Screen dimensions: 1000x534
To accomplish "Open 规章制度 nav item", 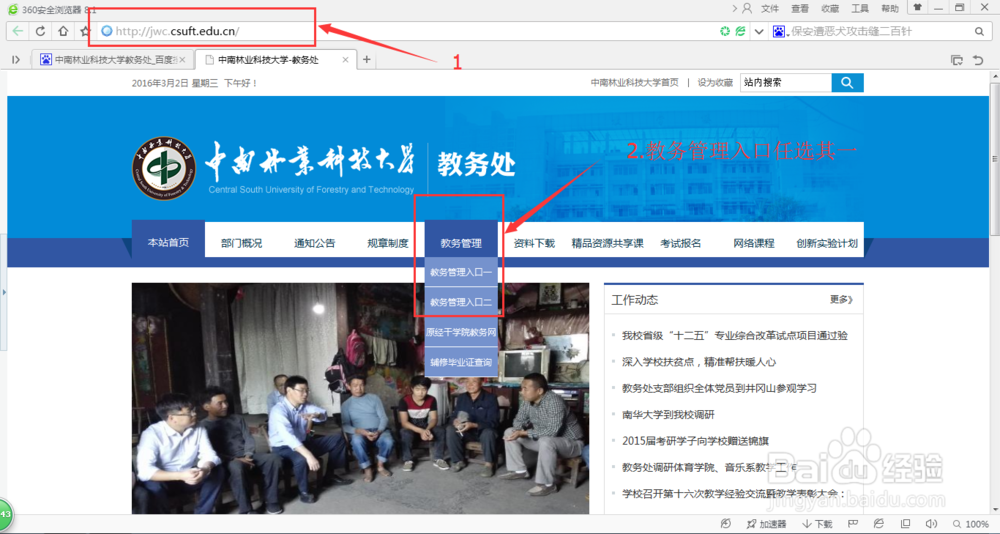I will coord(388,243).
